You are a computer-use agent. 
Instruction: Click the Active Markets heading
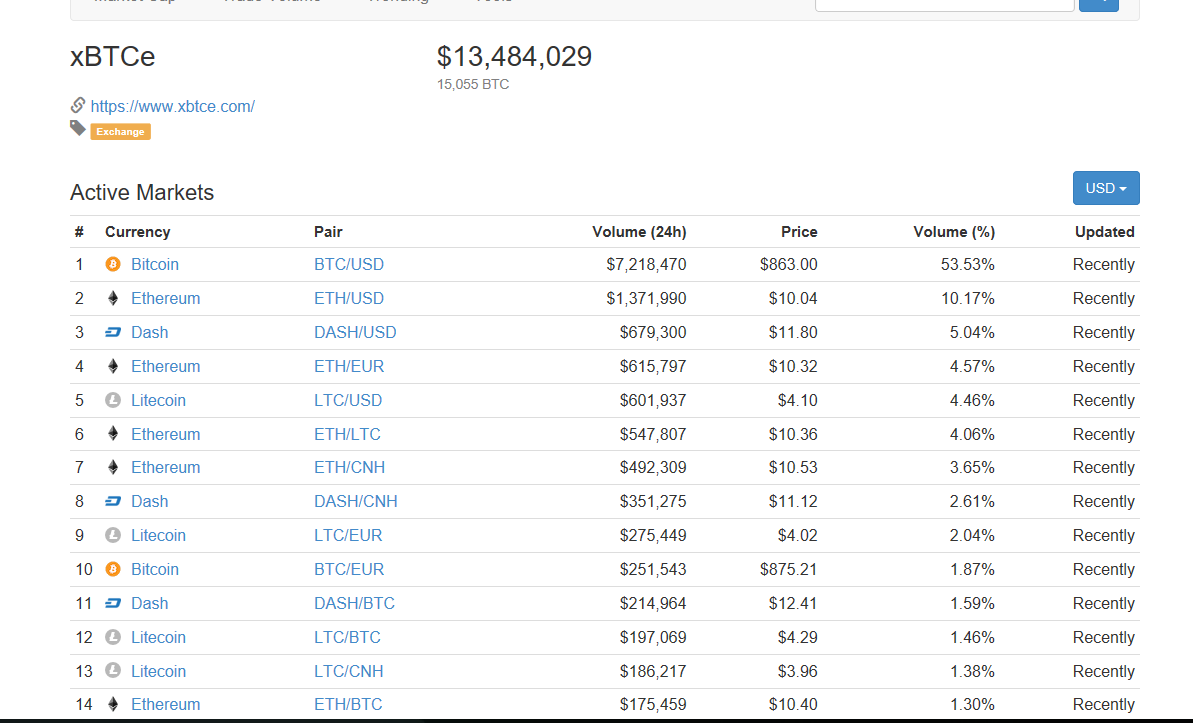pos(142,193)
